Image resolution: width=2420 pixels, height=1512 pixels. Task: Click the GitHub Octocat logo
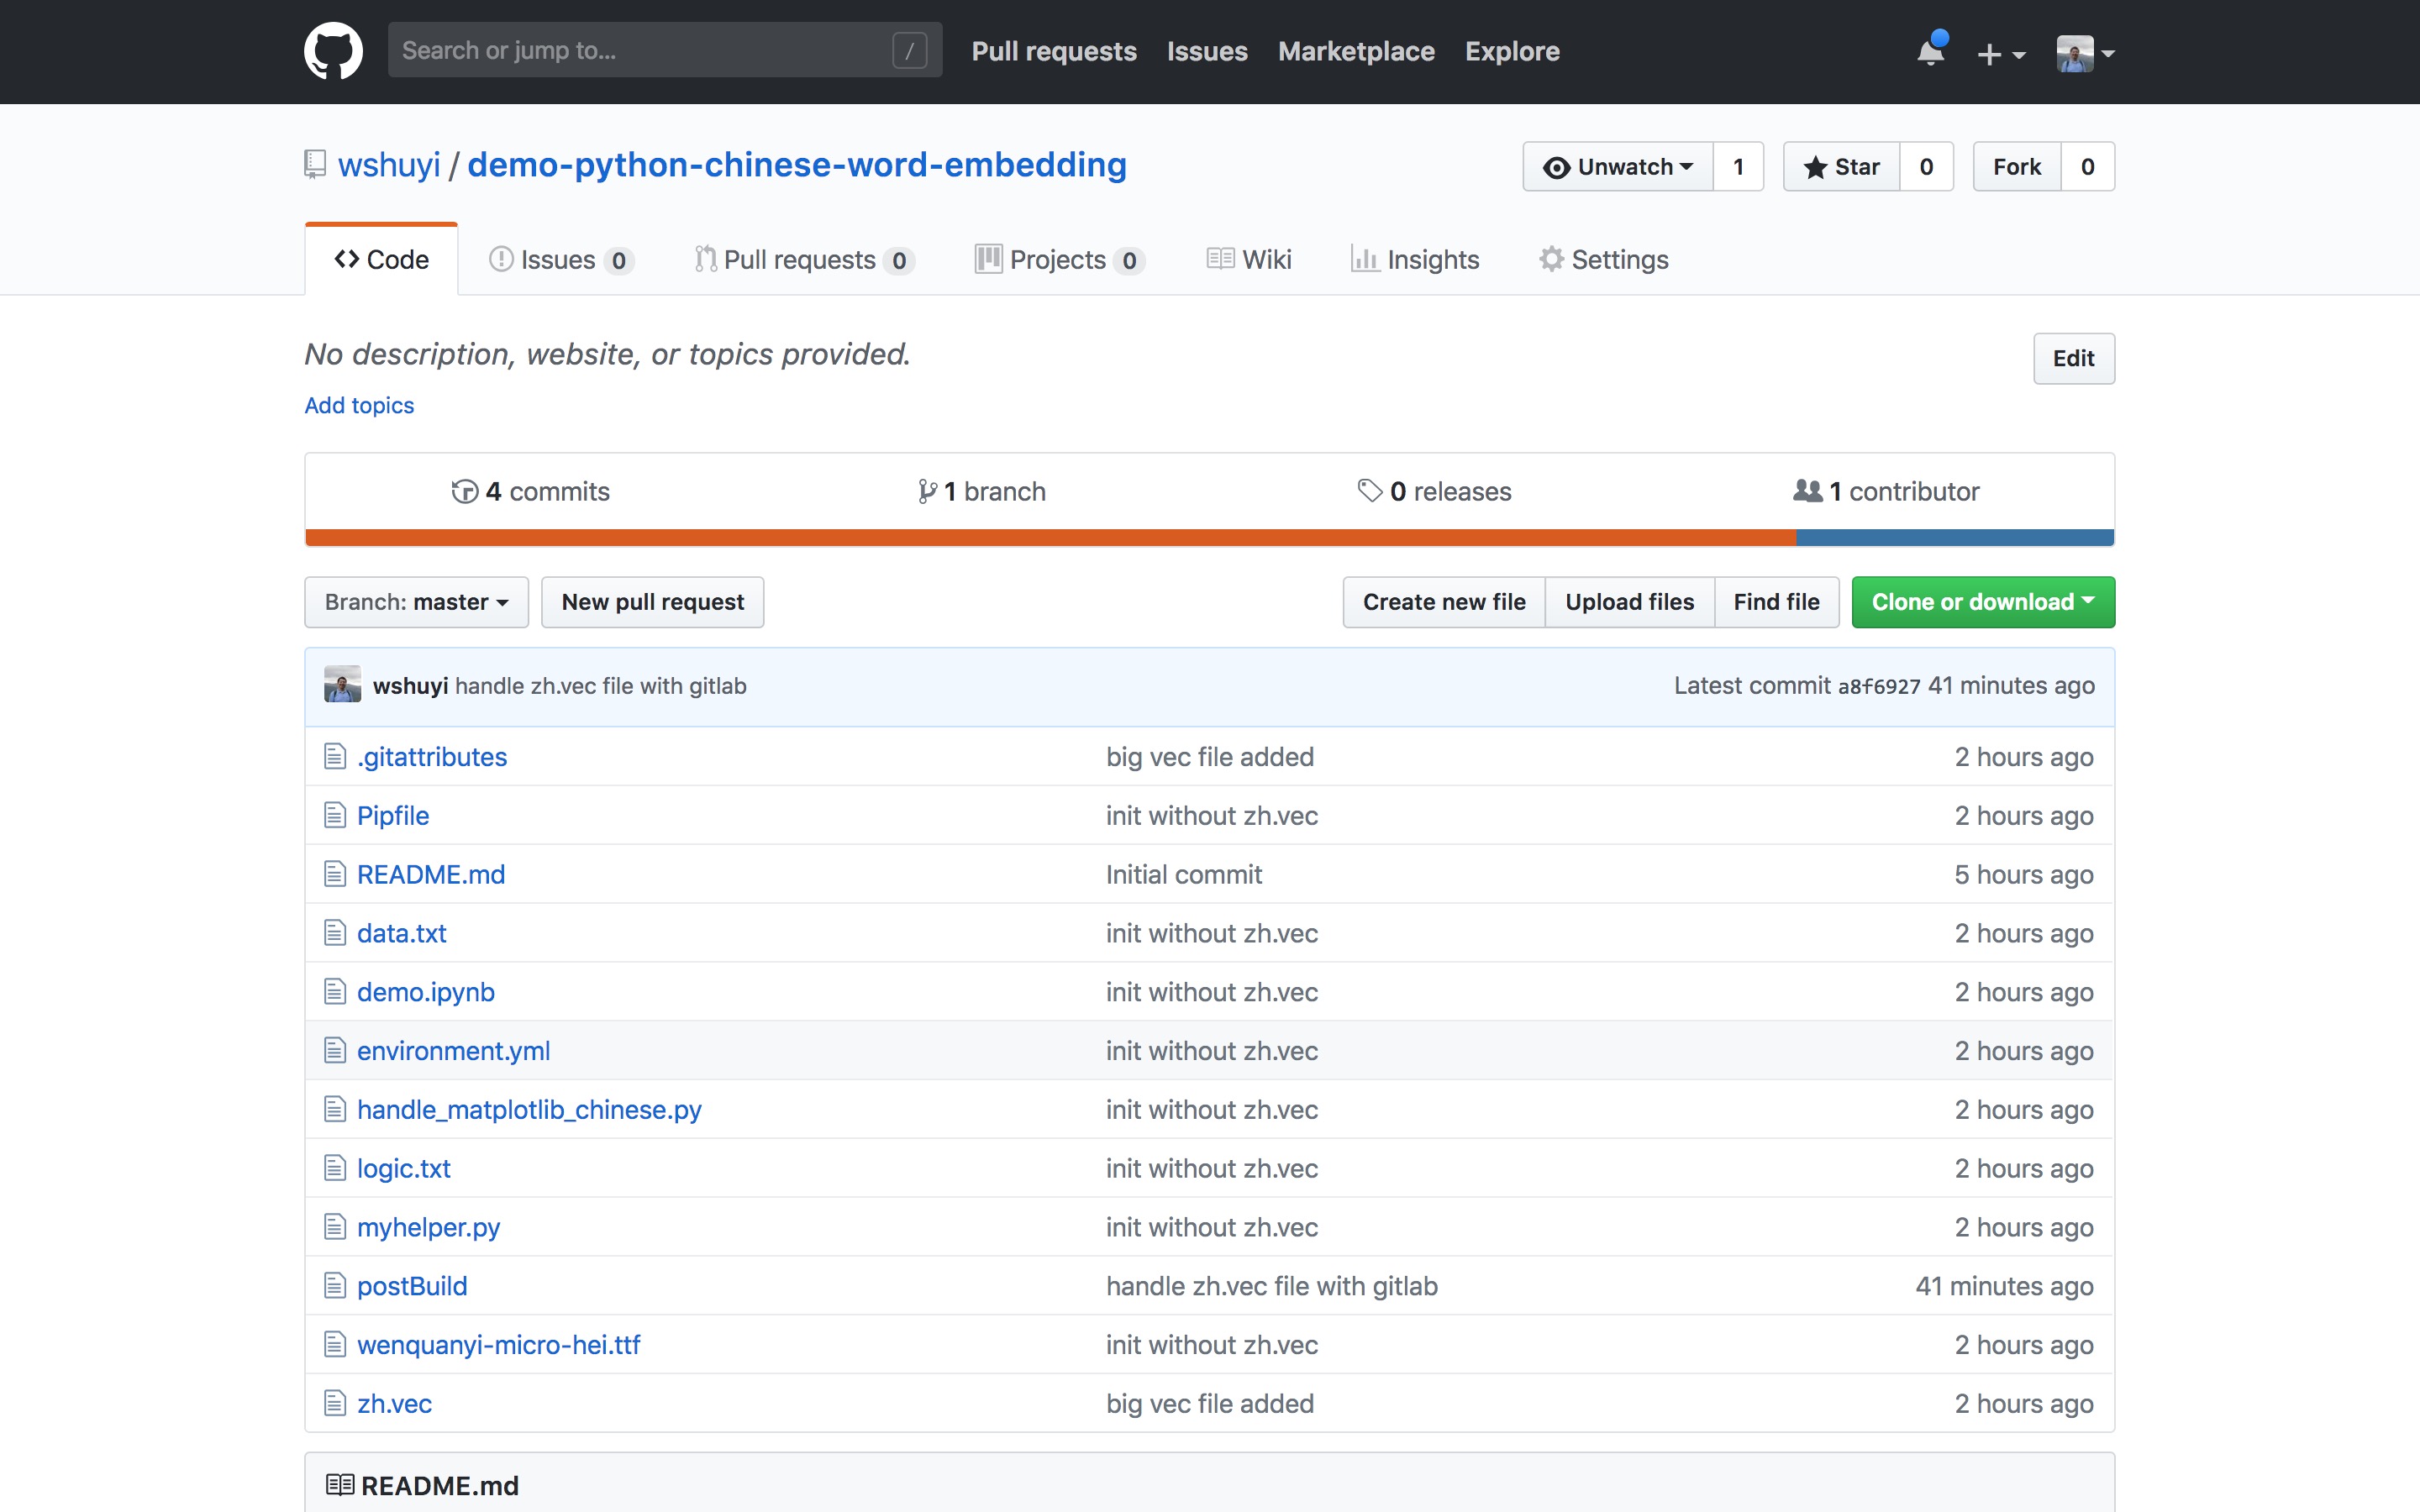333,51
